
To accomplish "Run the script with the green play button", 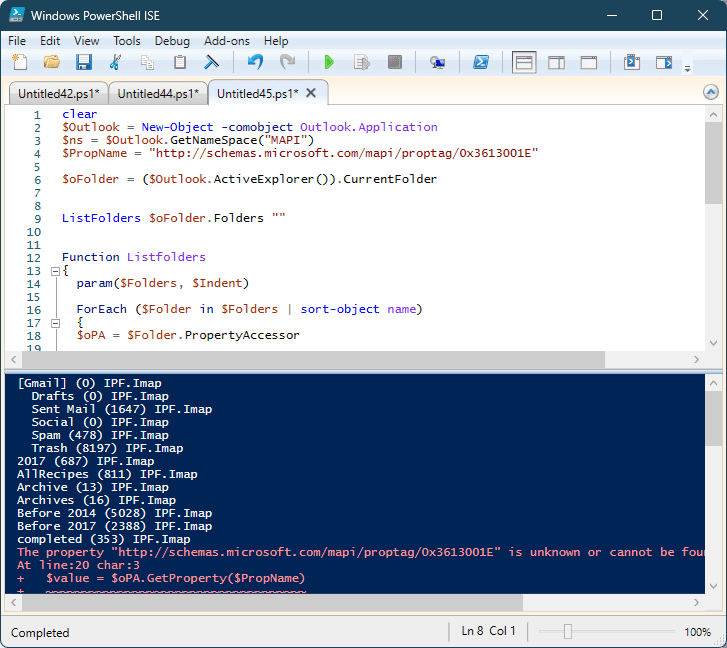I will (x=329, y=63).
